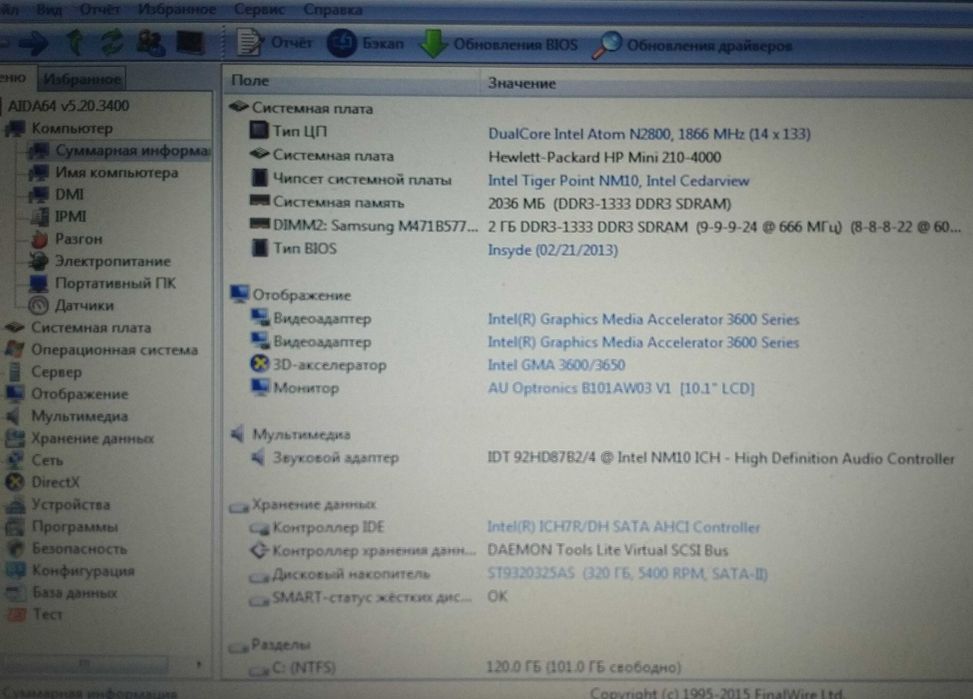Open Intel Tiger Point NM10 chipset link
The image size is (973, 699).
click(x=619, y=181)
